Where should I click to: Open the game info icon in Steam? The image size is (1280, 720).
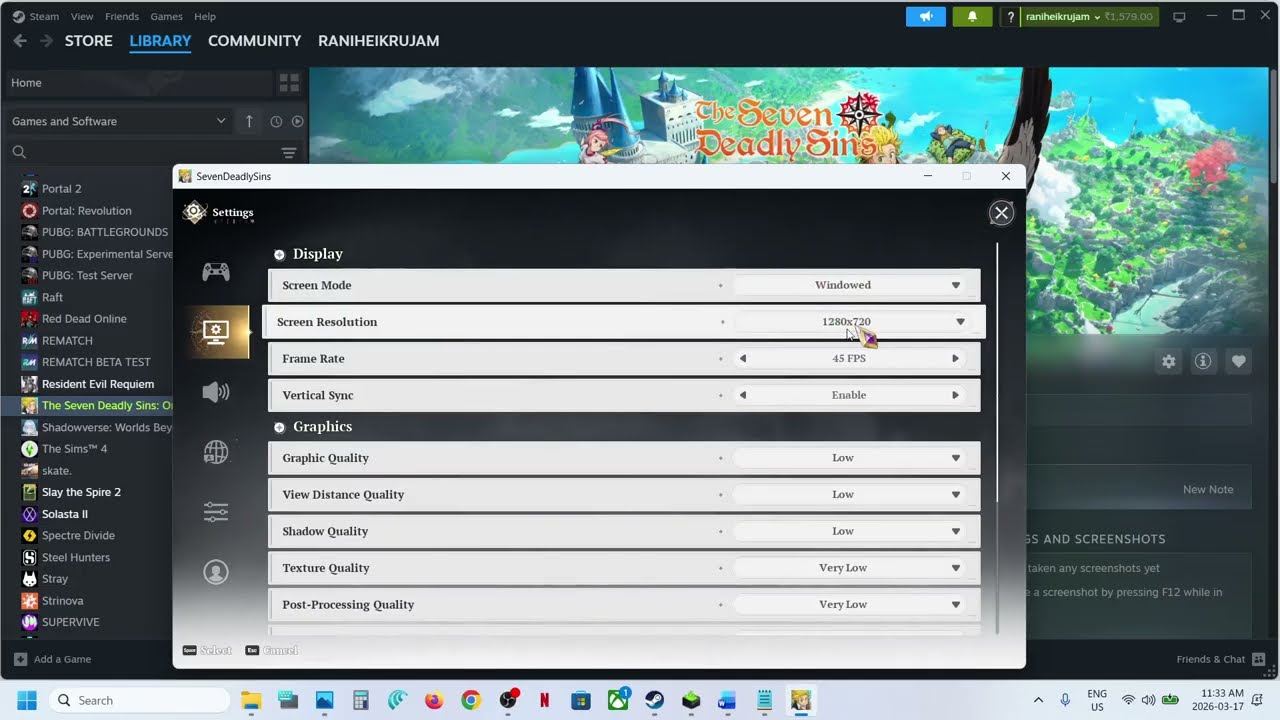pyautogui.click(x=1203, y=361)
